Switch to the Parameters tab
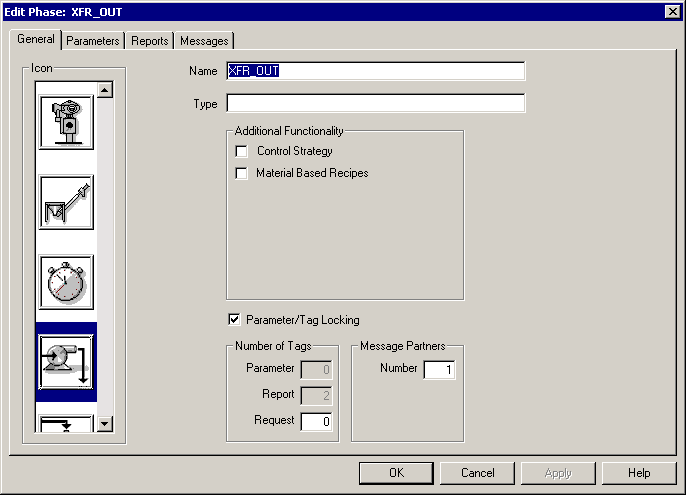The height and width of the screenshot is (495, 686). click(93, 41)
